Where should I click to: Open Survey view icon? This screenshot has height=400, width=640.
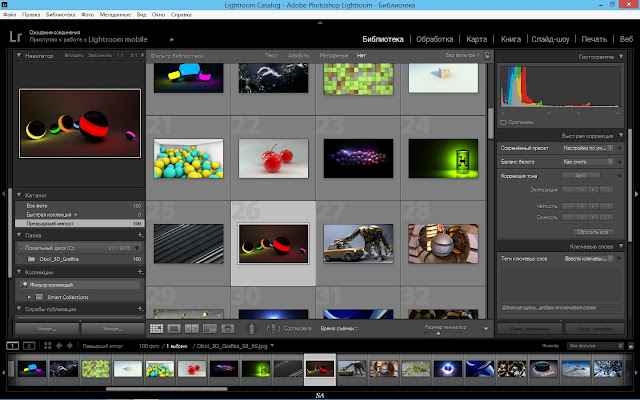pyautogui.click(x=208, y=328)
